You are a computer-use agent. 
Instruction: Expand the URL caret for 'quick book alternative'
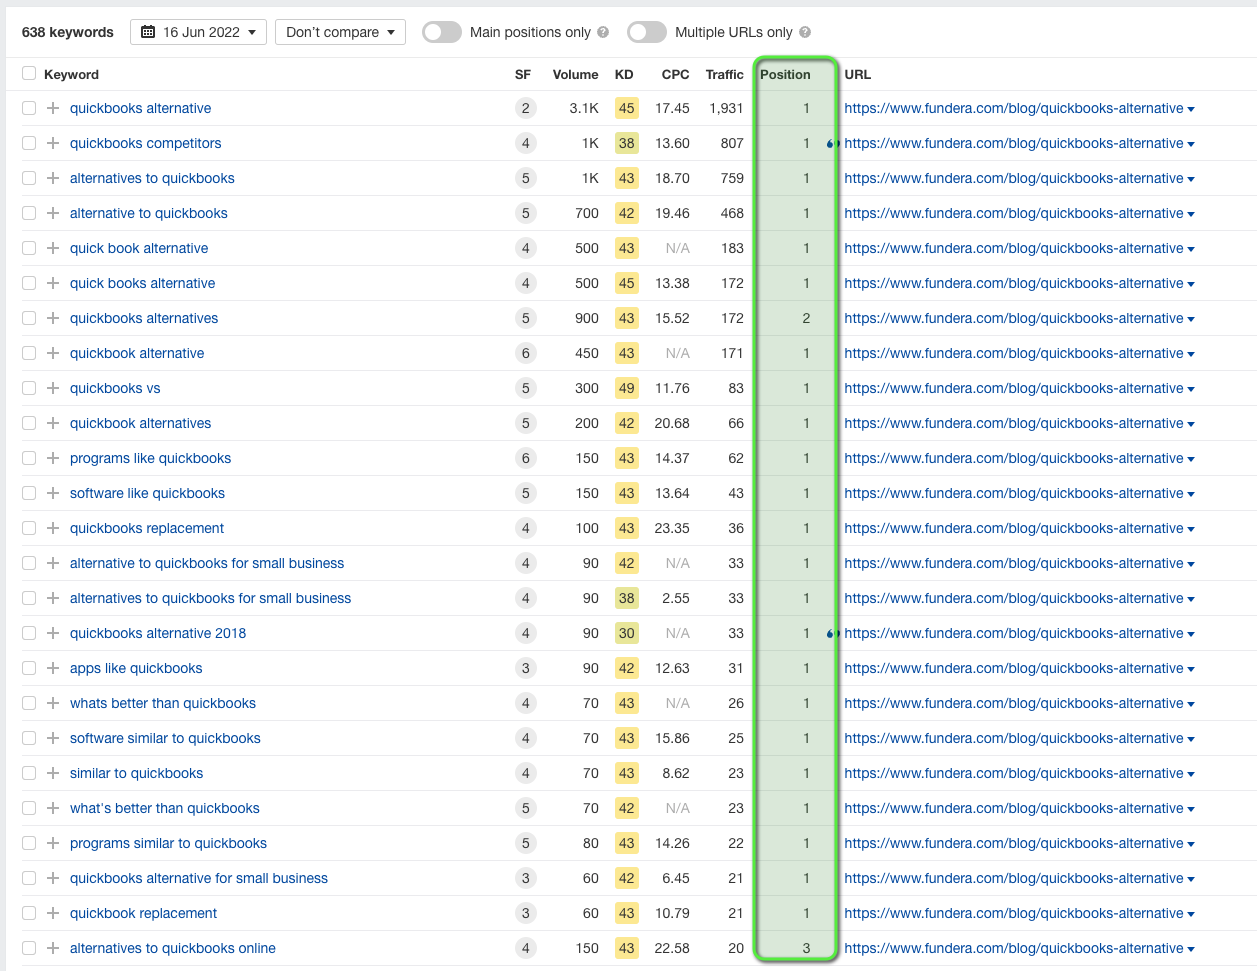coord(1191,249)
